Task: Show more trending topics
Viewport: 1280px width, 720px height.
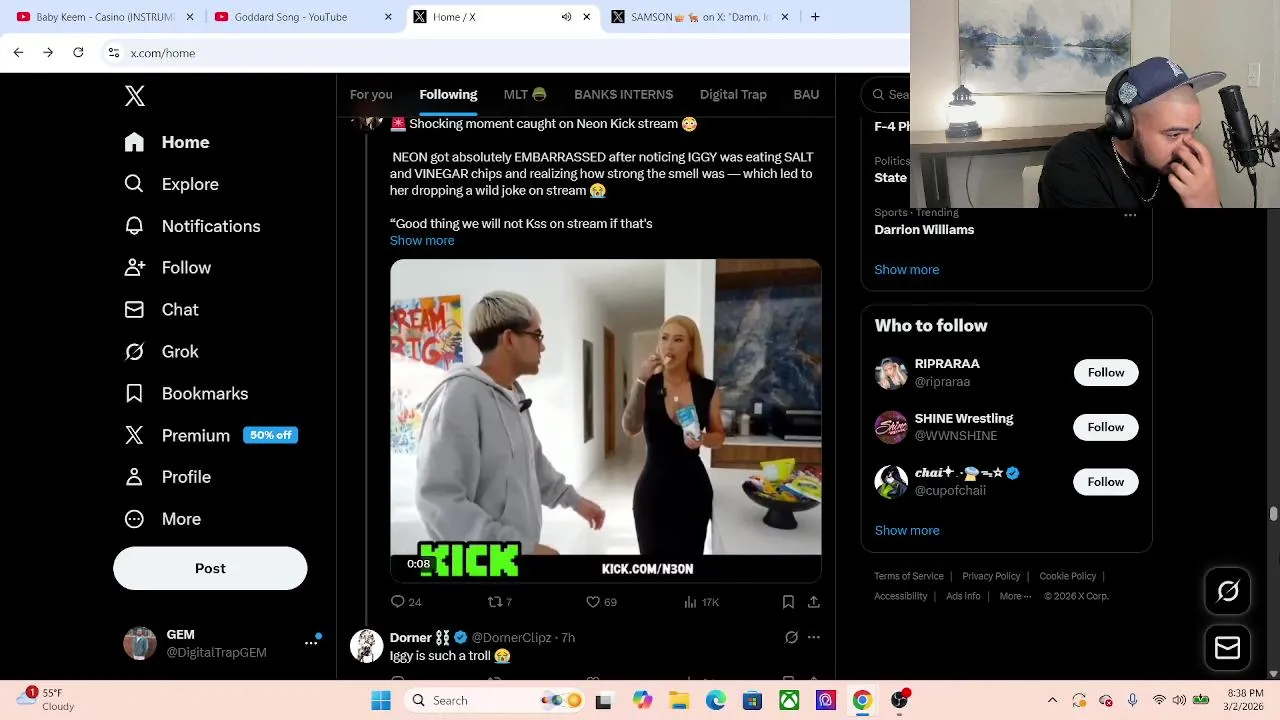Action: click(907, 270)
